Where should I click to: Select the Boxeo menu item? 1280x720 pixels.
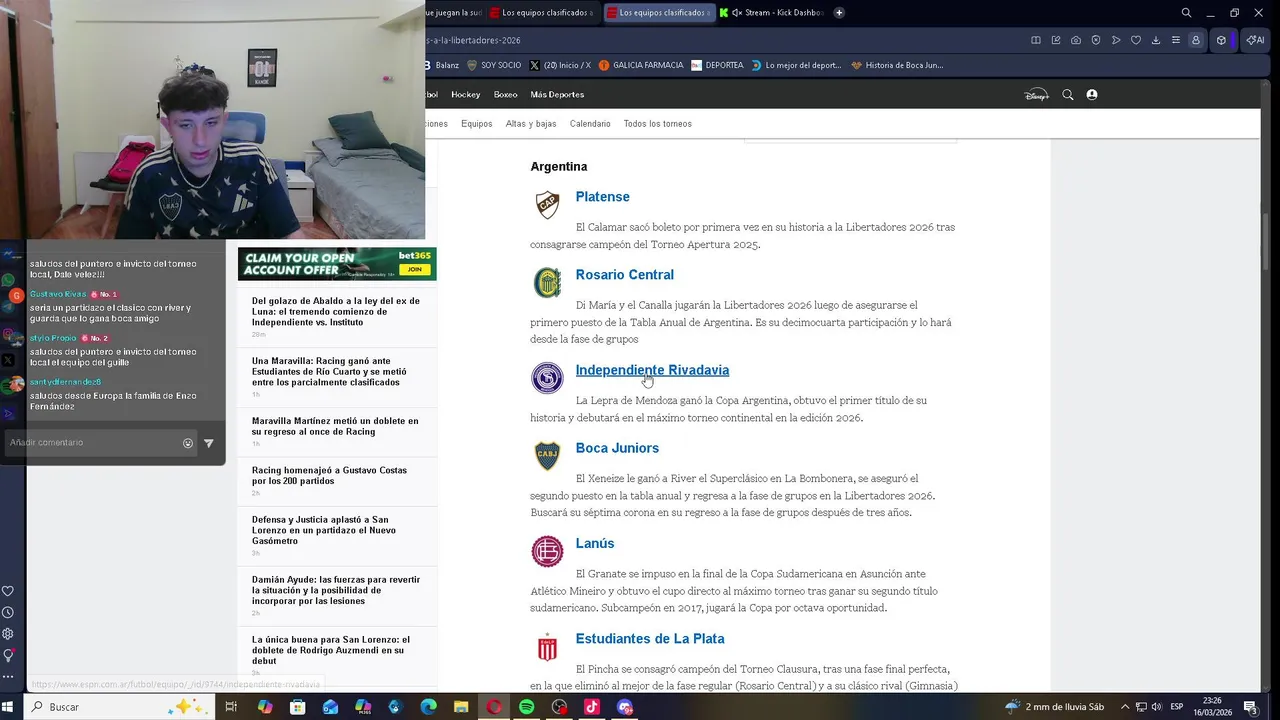506,95
